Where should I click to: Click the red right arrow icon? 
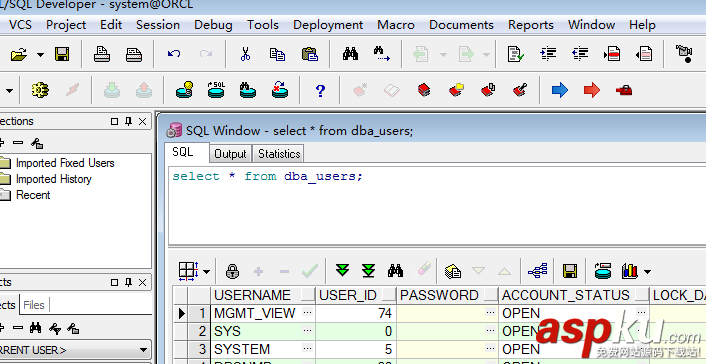pyautogui.click(x=592, y=90)
